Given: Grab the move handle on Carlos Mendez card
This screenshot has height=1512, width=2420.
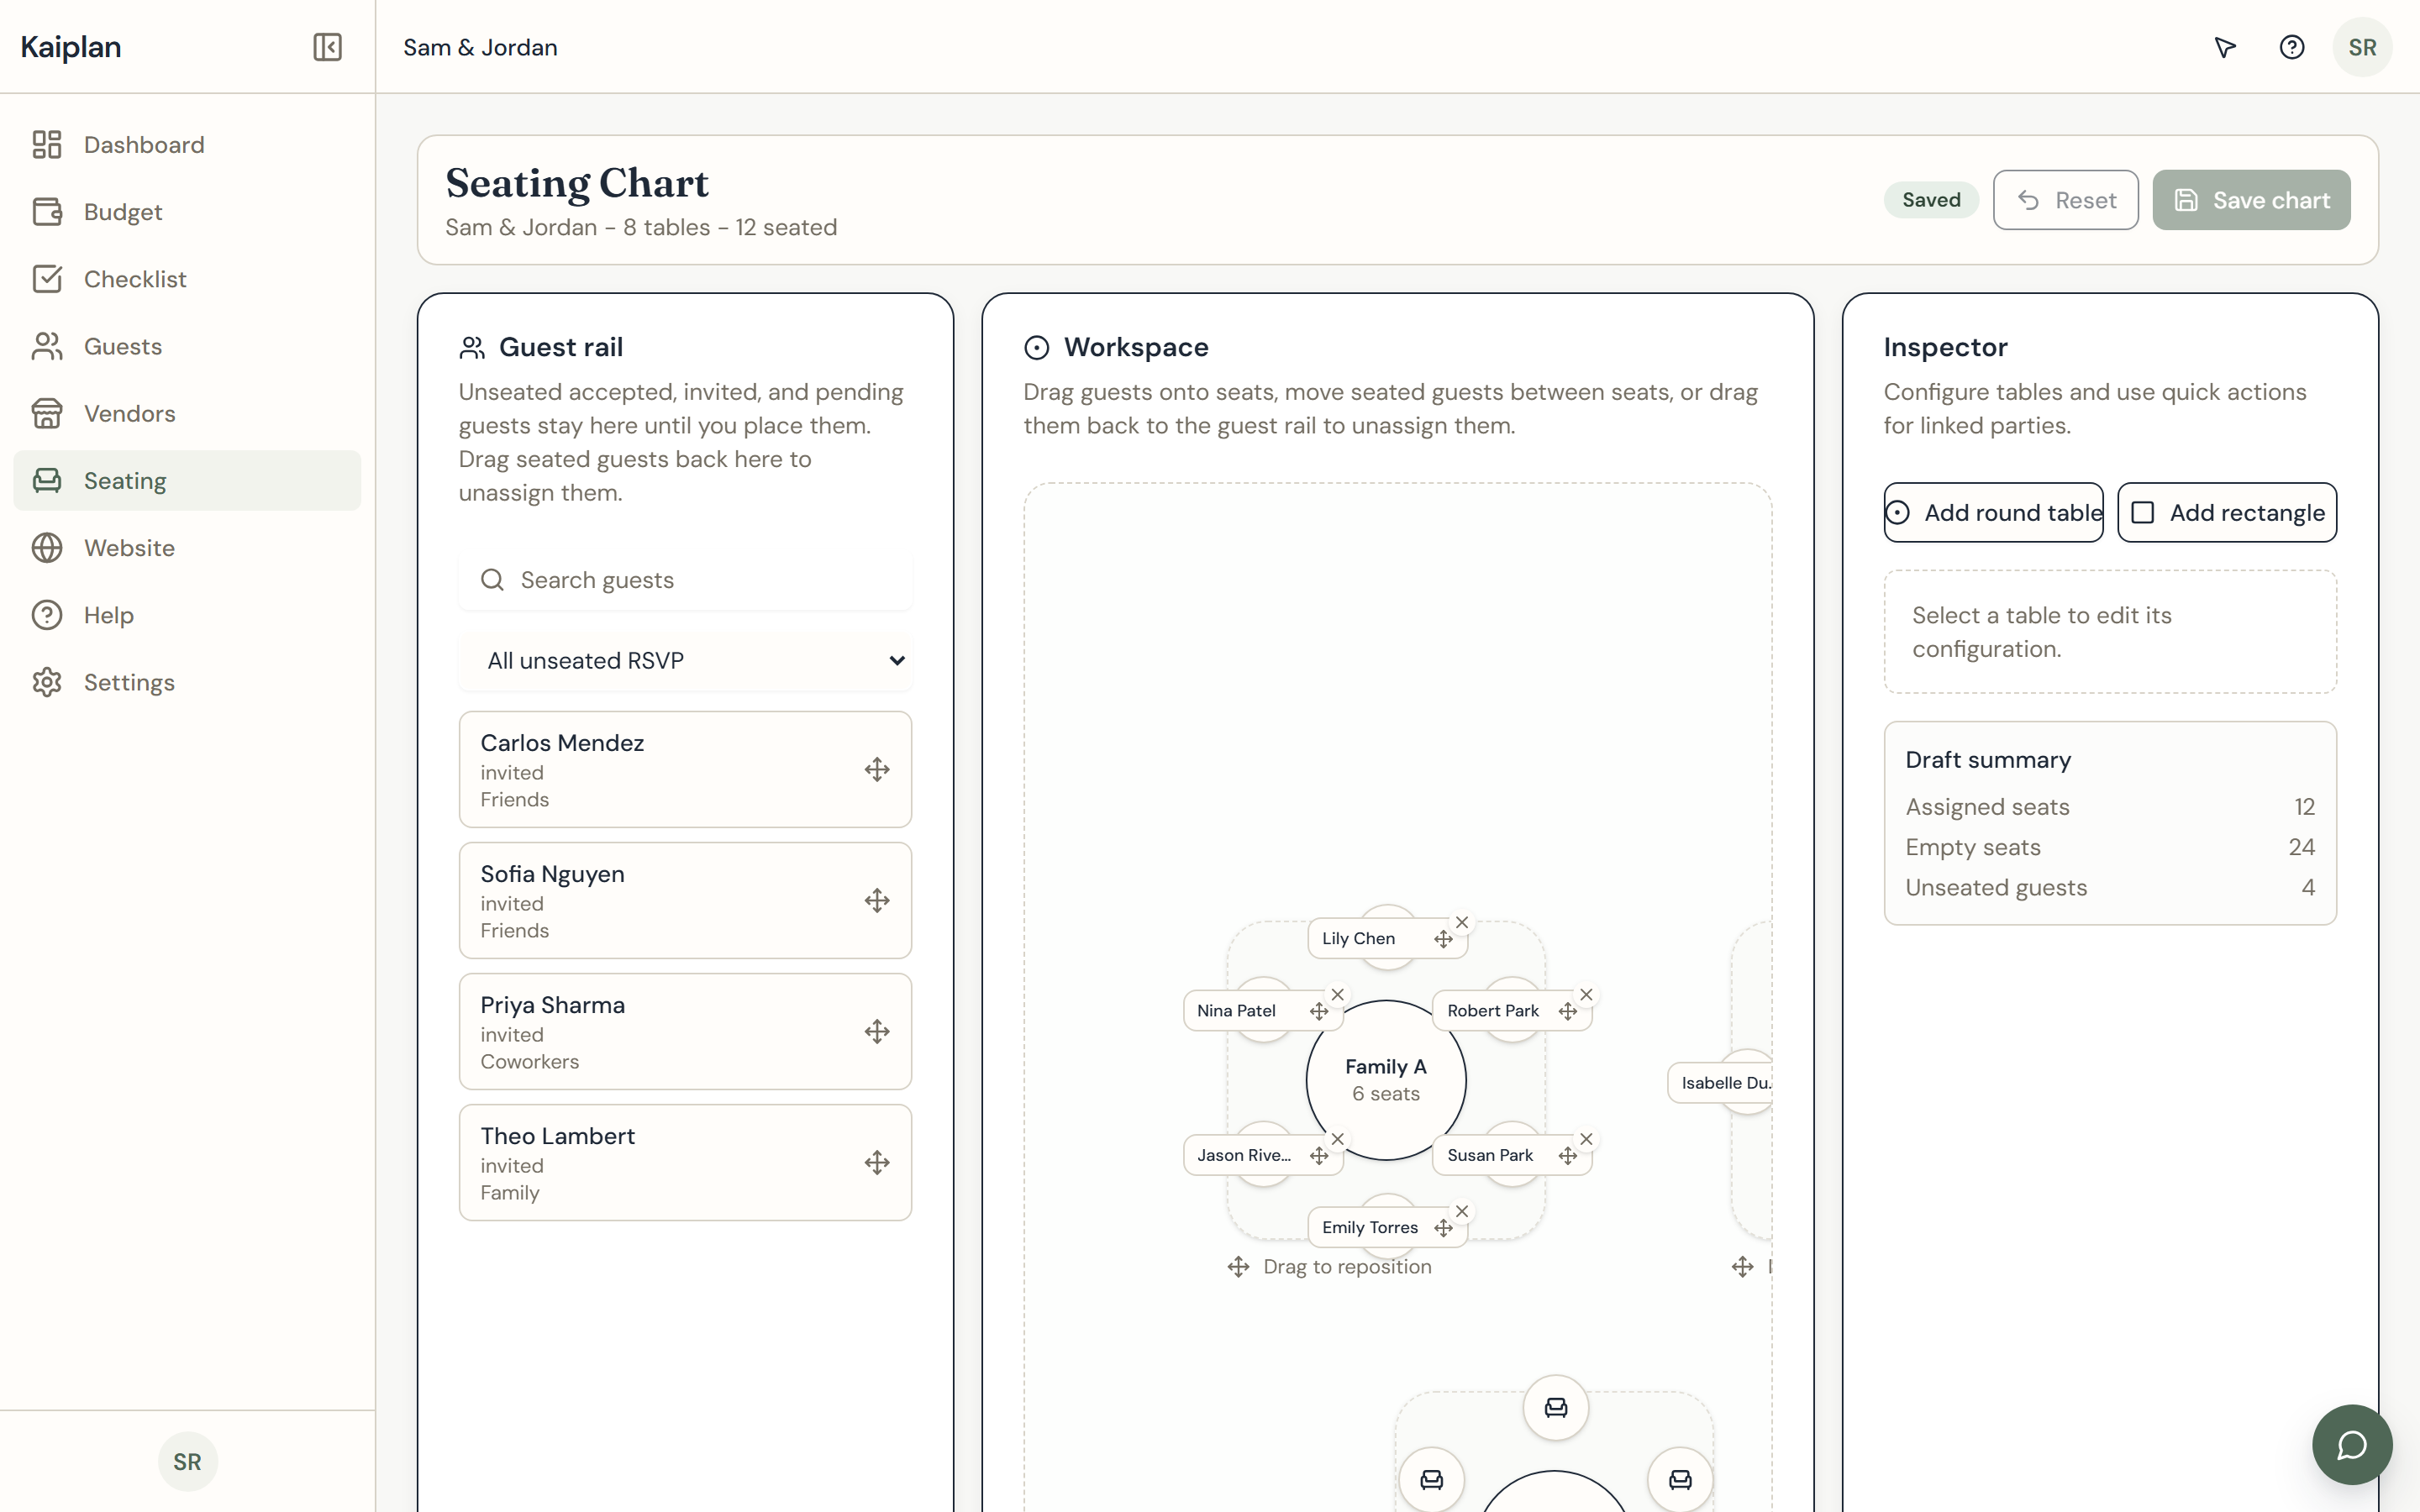Looking at the screenshot, I should click(x=877, y=769).
